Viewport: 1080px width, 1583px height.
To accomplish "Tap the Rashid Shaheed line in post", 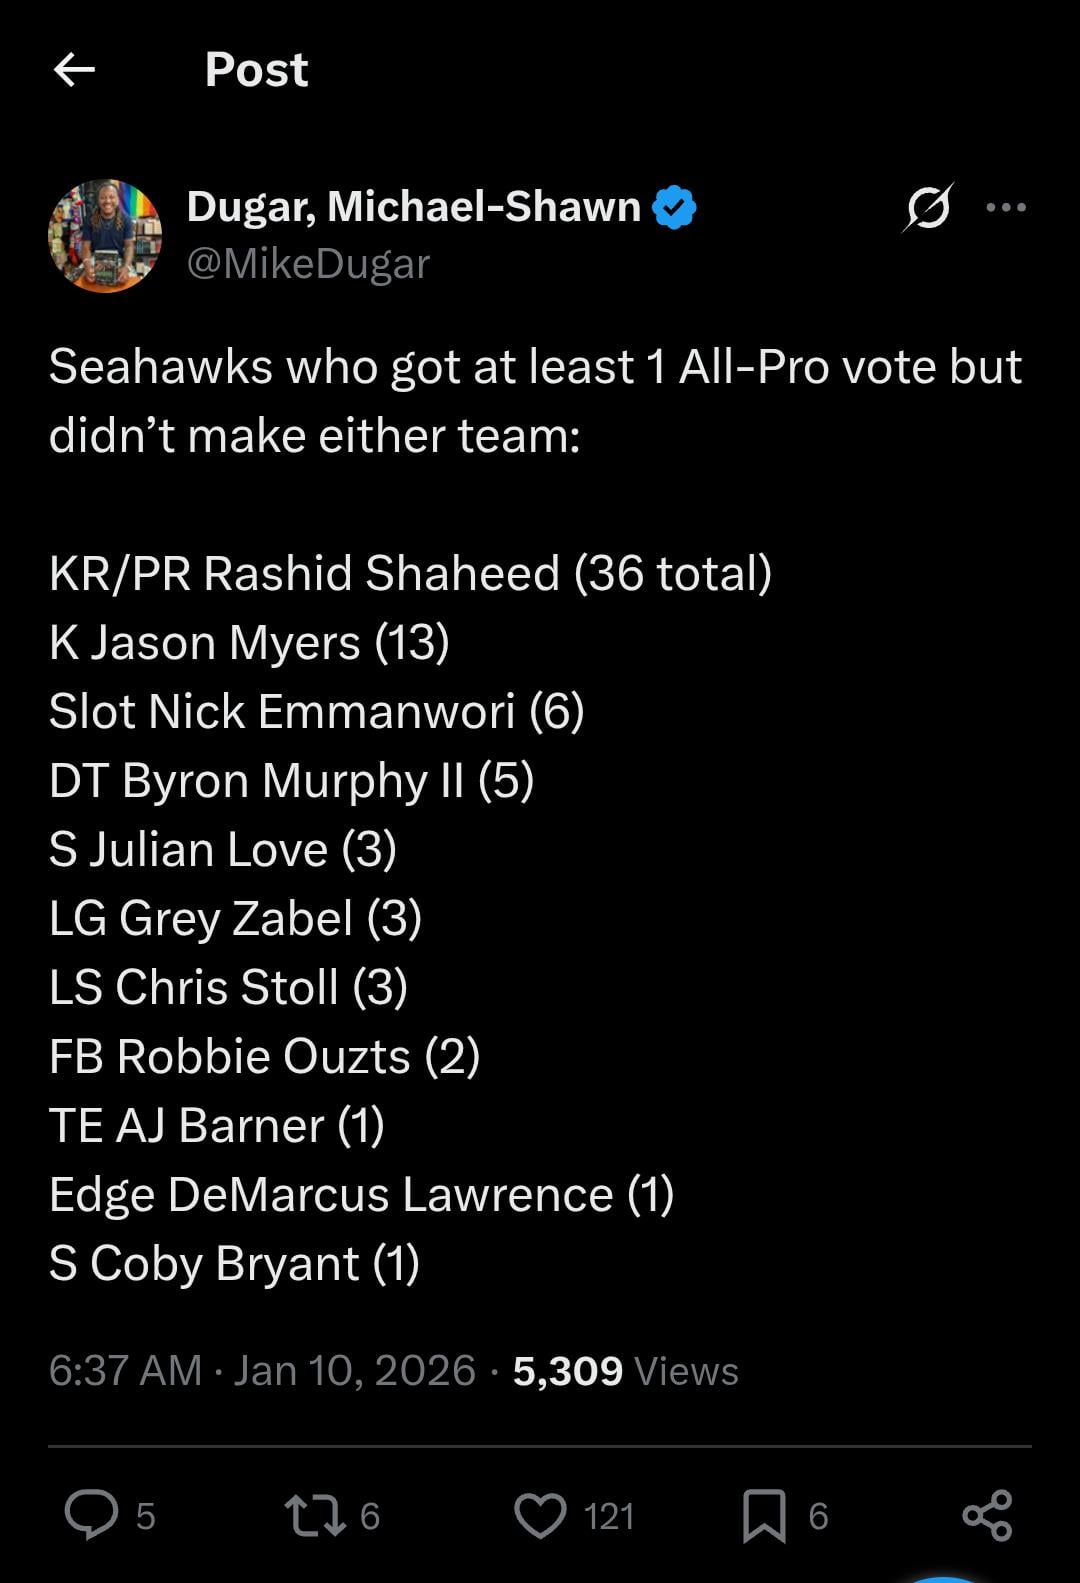I will click(x=410, y=573).
